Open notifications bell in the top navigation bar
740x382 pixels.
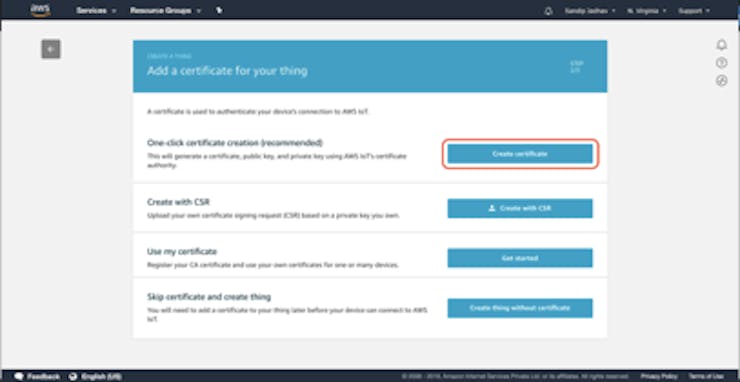click(x=548, y=11)
